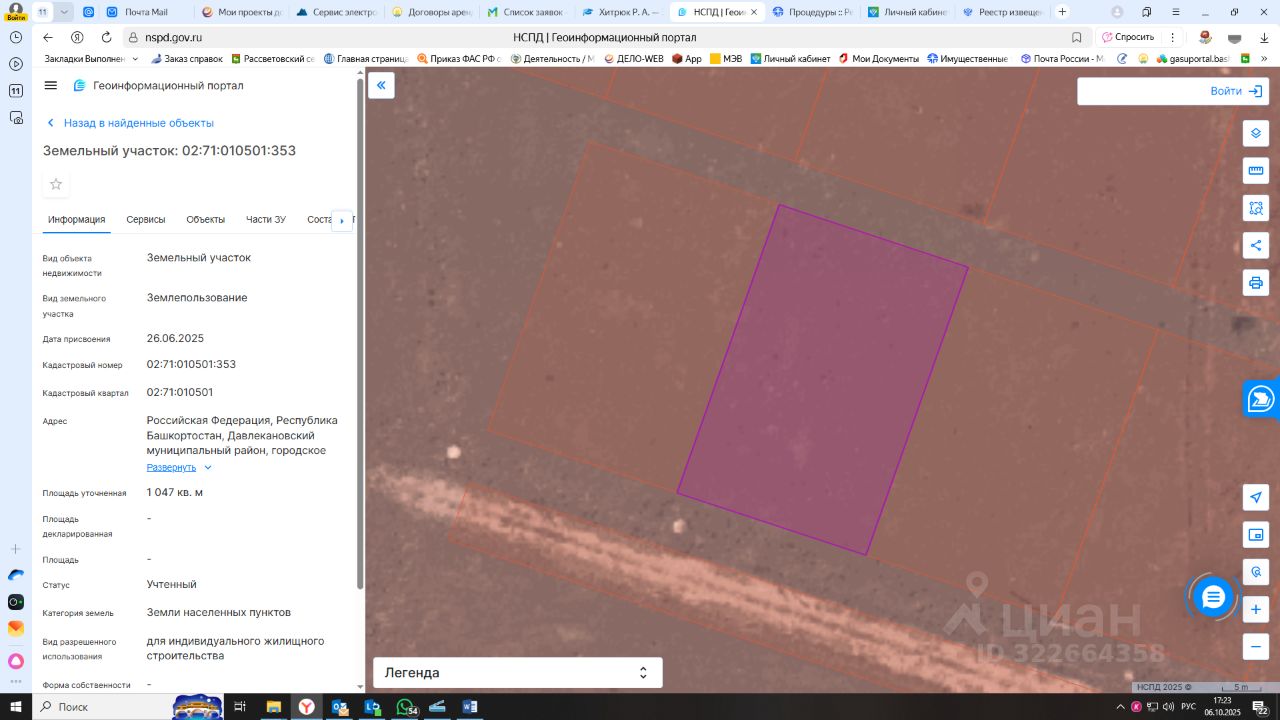This screenshot has height=720, width=1280.
Task: Add the land plot to favorites with star
Action: [x=56, y=184]
